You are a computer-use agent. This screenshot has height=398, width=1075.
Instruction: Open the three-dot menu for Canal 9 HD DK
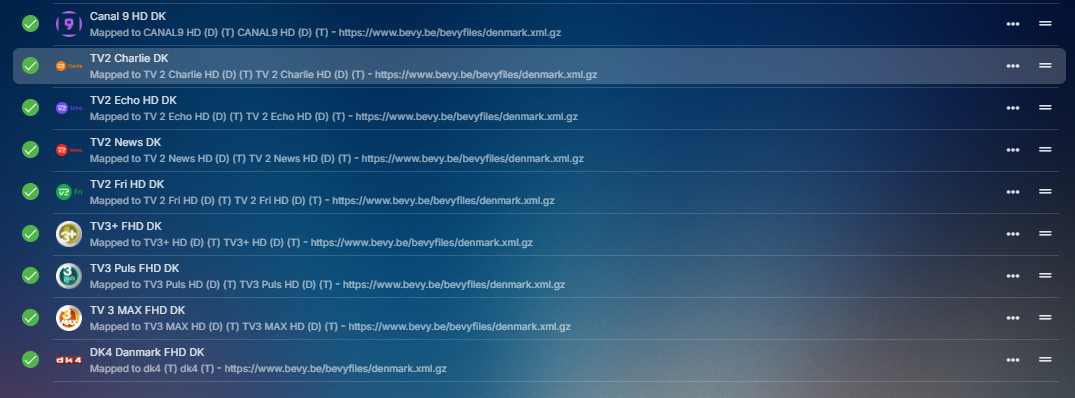point(1013,24)
